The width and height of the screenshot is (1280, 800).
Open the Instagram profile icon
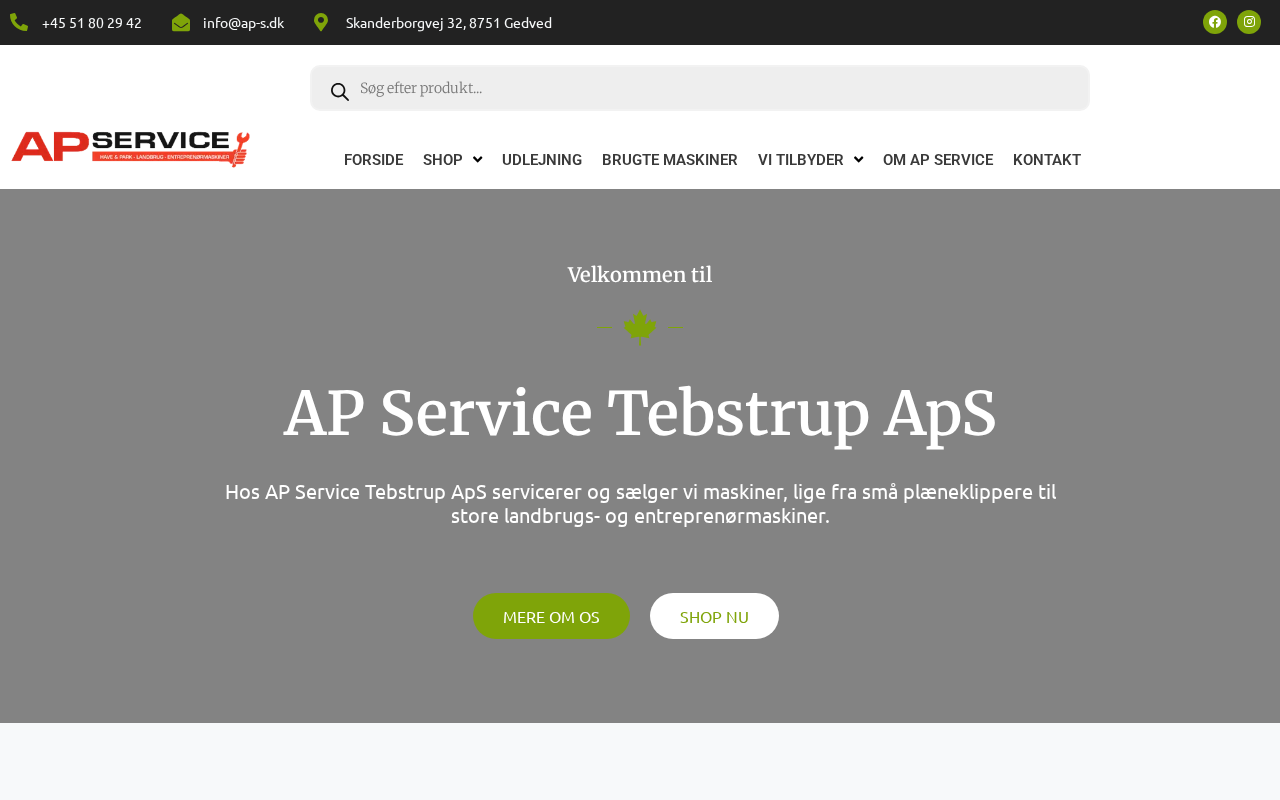(x=1249, y=22)
